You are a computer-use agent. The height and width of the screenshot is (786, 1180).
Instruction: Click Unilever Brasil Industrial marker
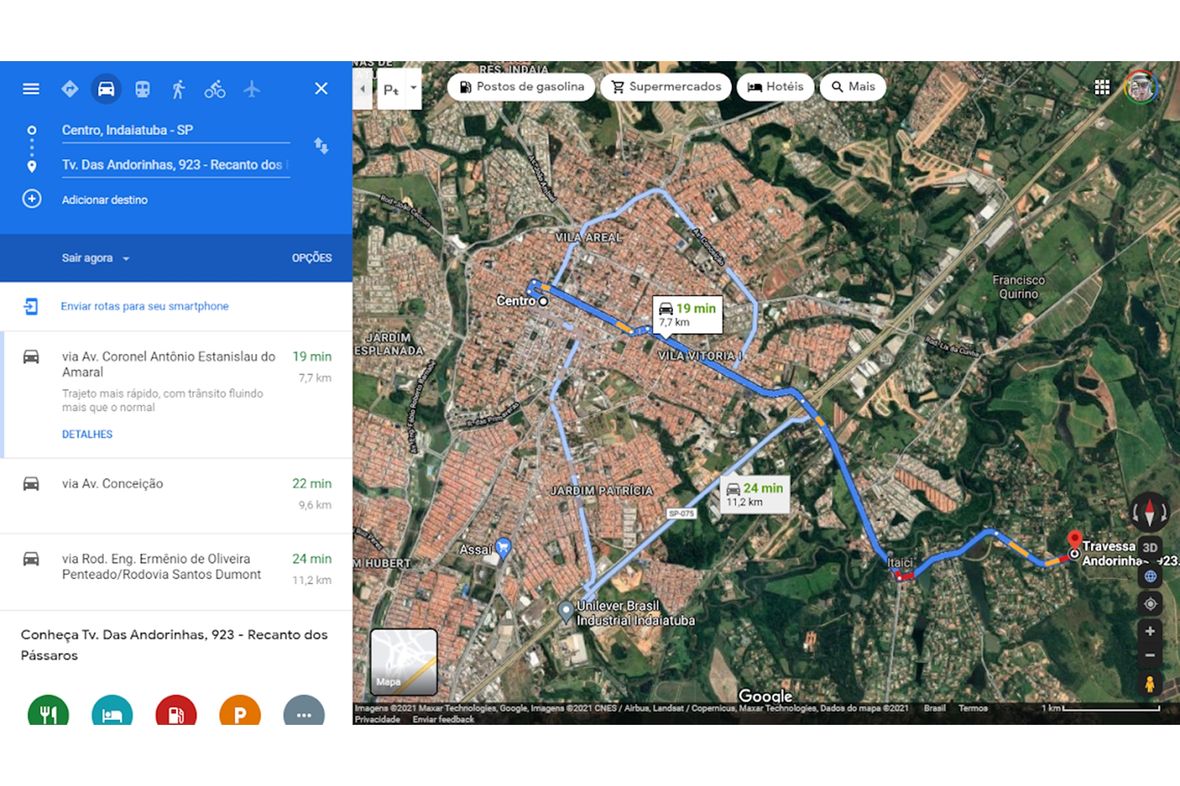tap(566, 611)
